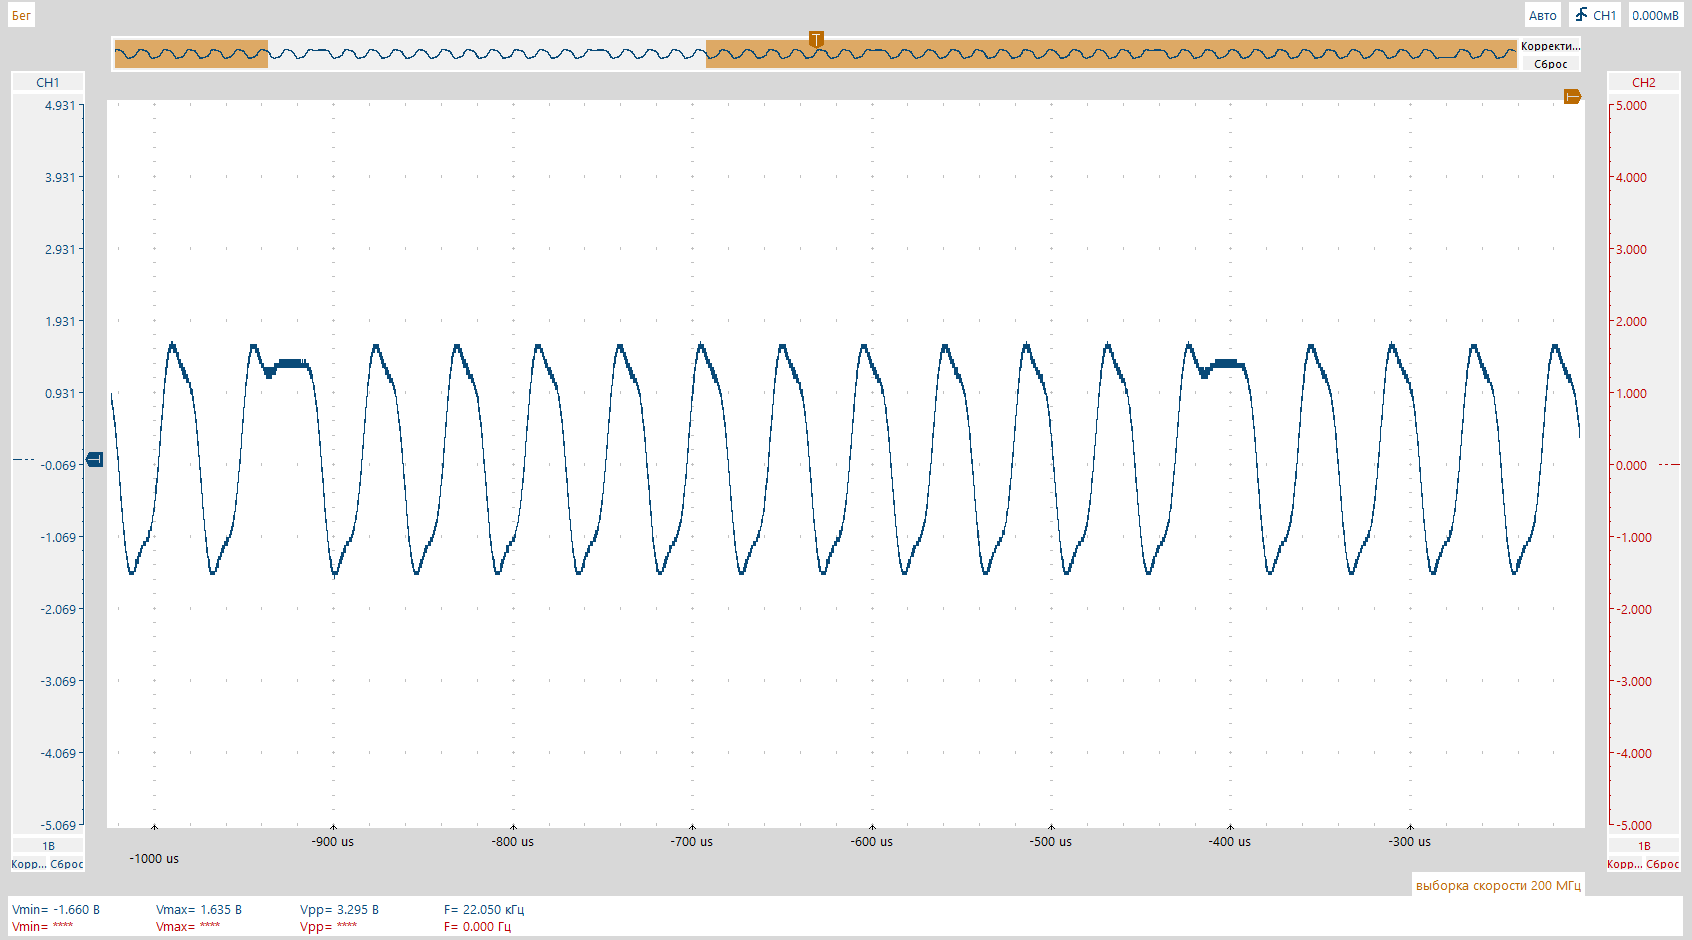Open the Авто trigger mode selector
The image size is (1692, 940).
1542,15
